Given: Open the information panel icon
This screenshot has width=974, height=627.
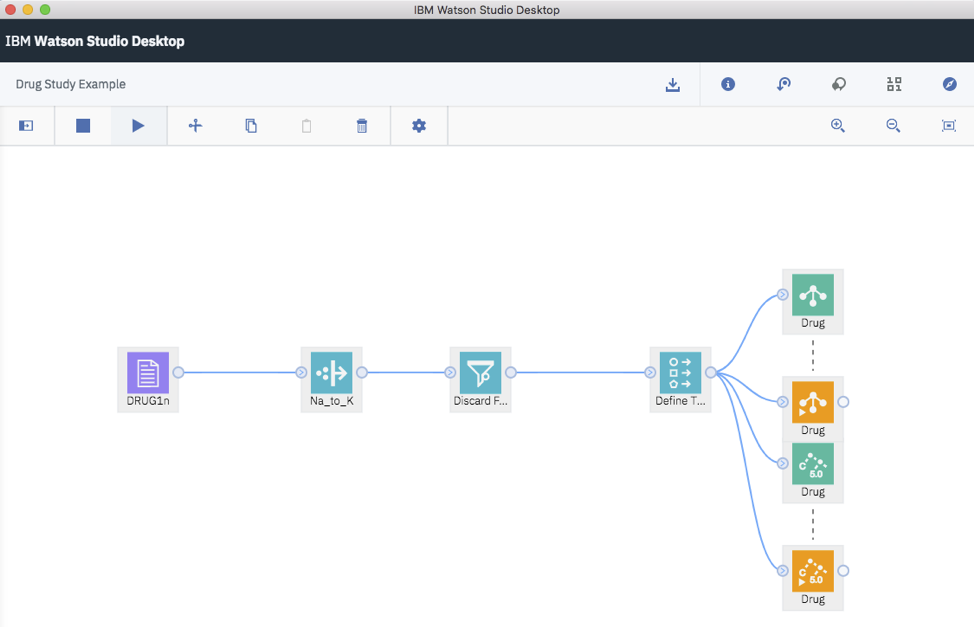Looking at the screenshot, I should tap(728, 84).
